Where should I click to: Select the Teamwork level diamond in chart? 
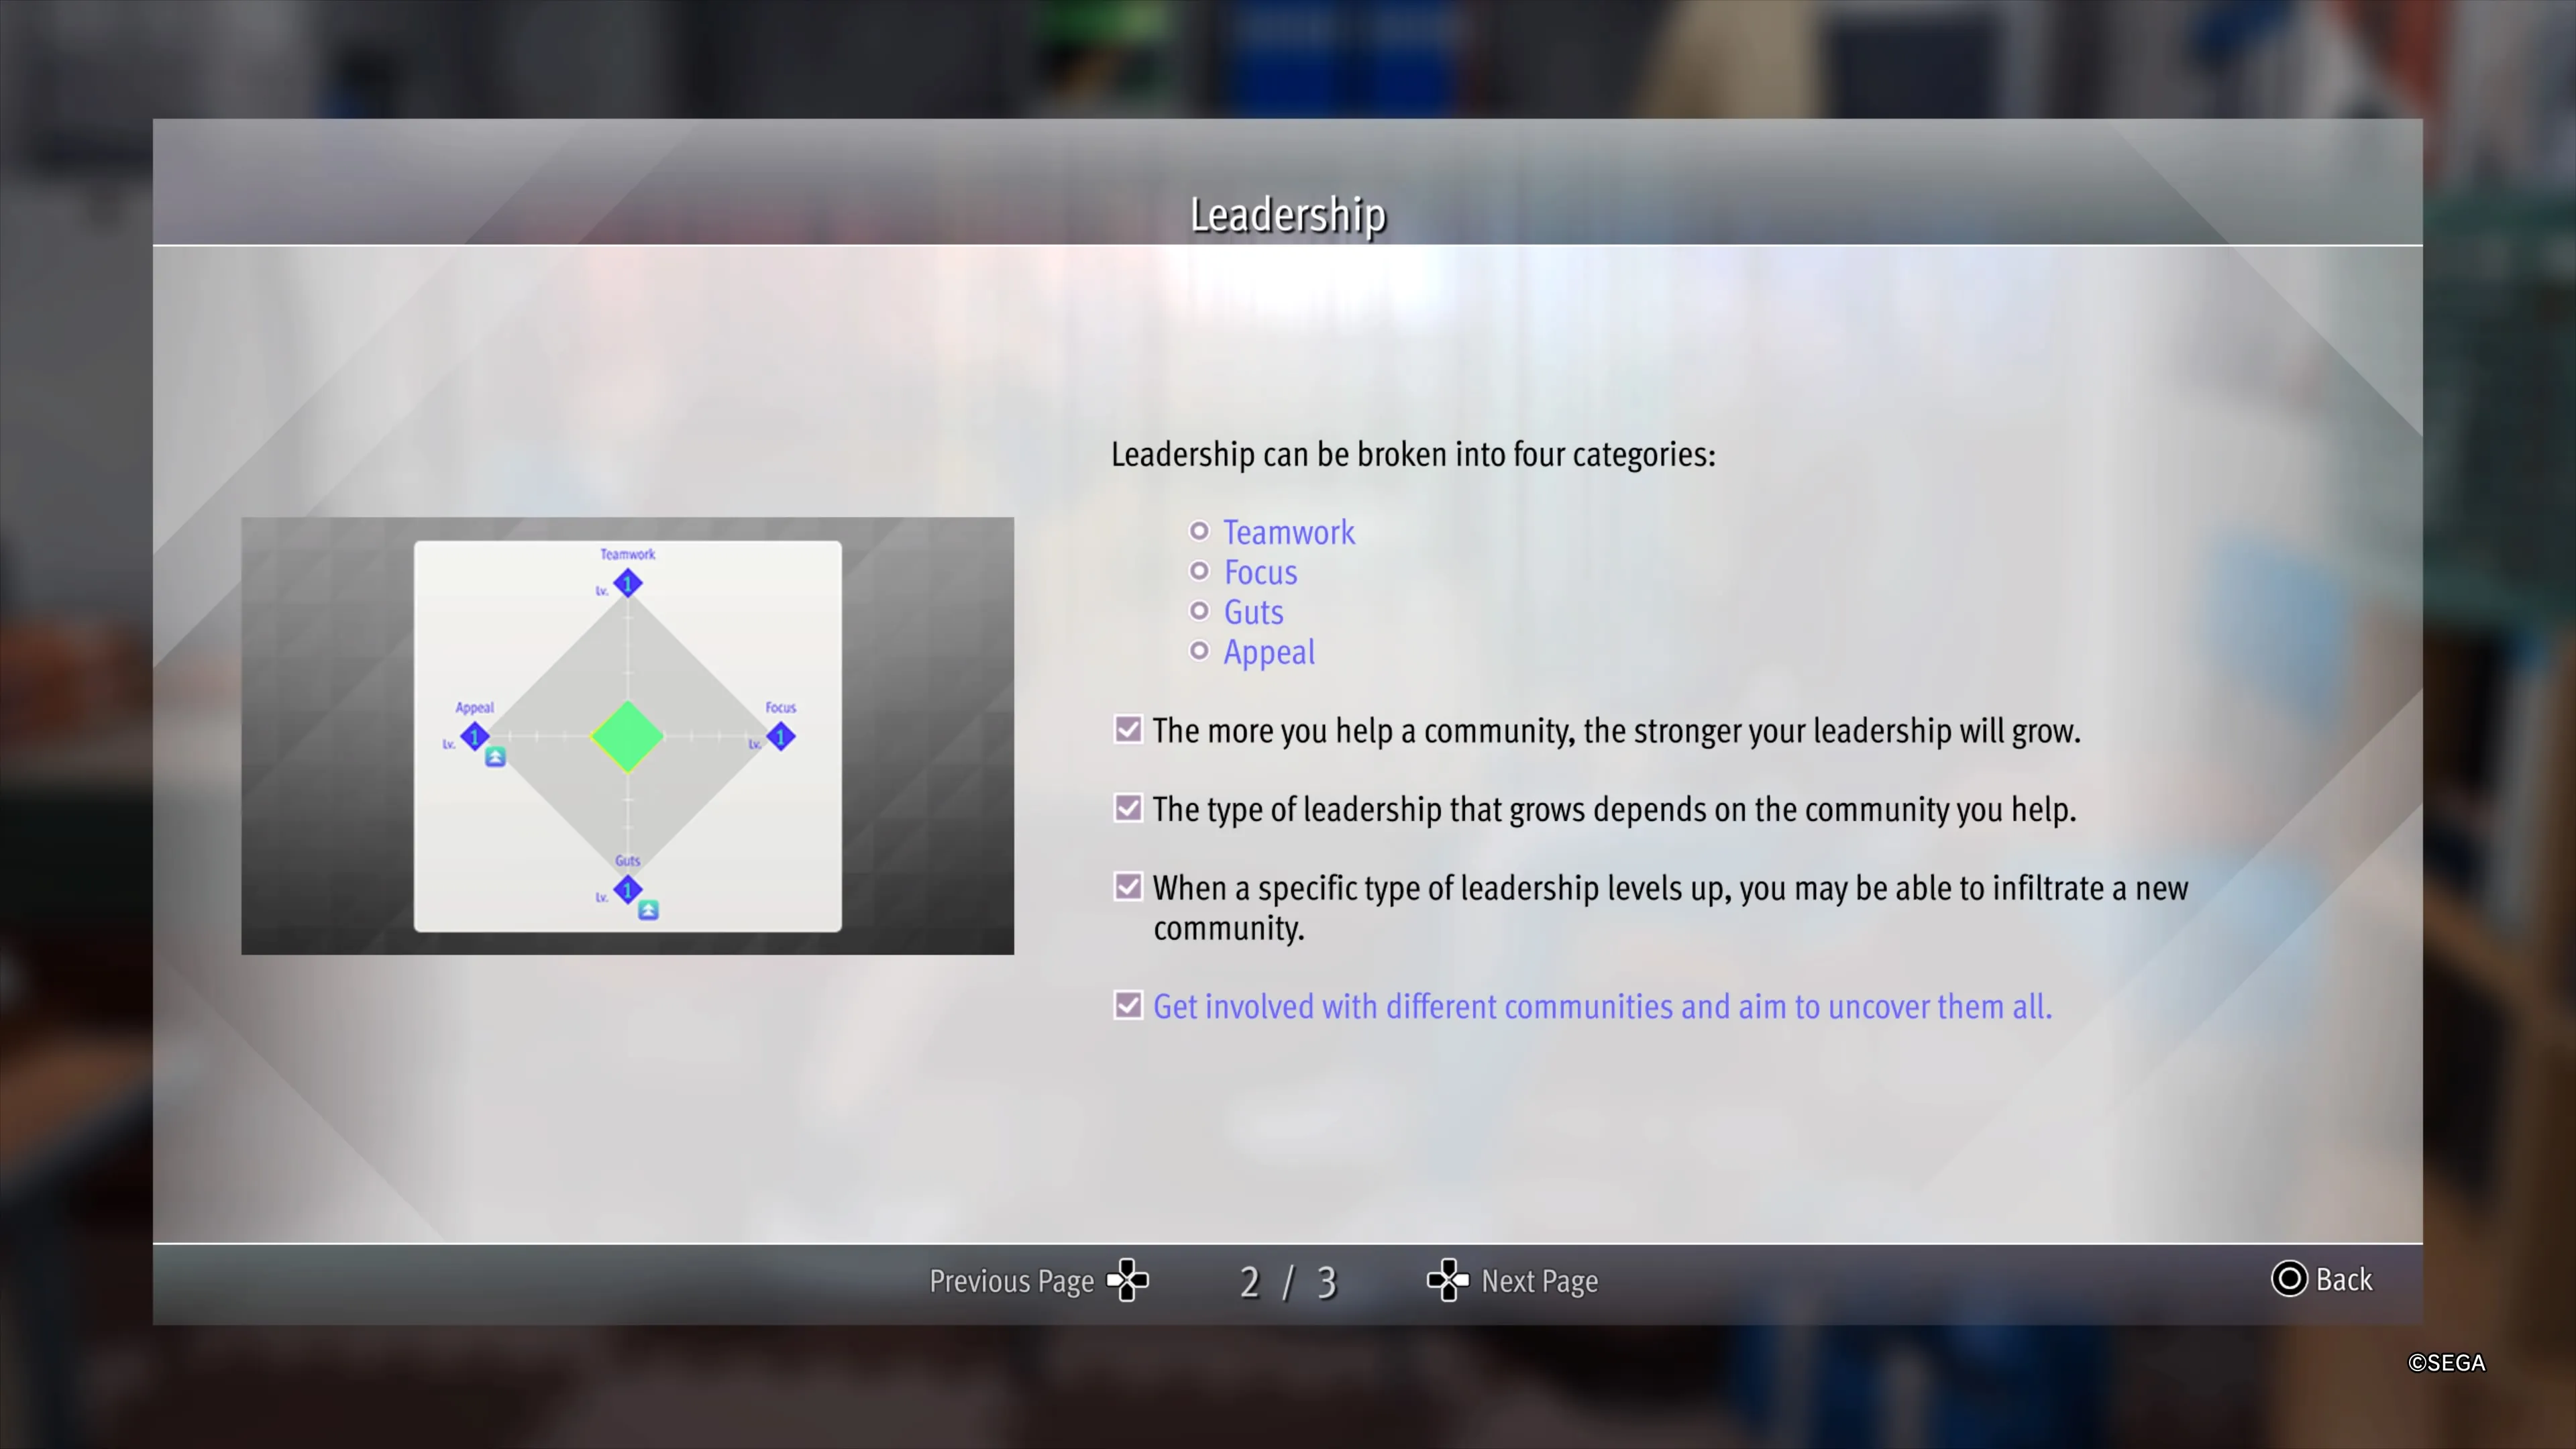[x=628, y=583]
